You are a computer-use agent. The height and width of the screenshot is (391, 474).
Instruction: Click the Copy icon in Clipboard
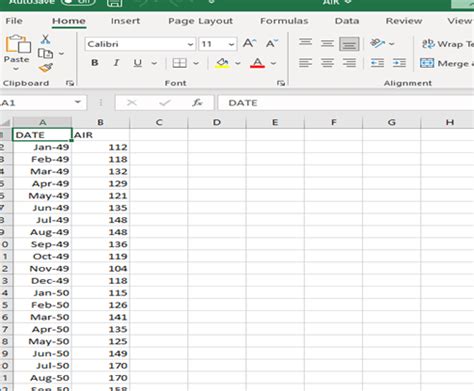(x=45, y=53)
